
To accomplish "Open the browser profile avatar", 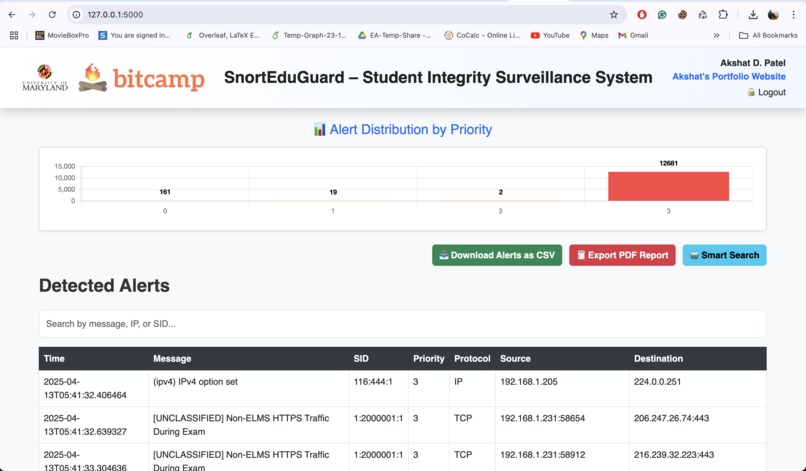I will [x=773, y=14].
